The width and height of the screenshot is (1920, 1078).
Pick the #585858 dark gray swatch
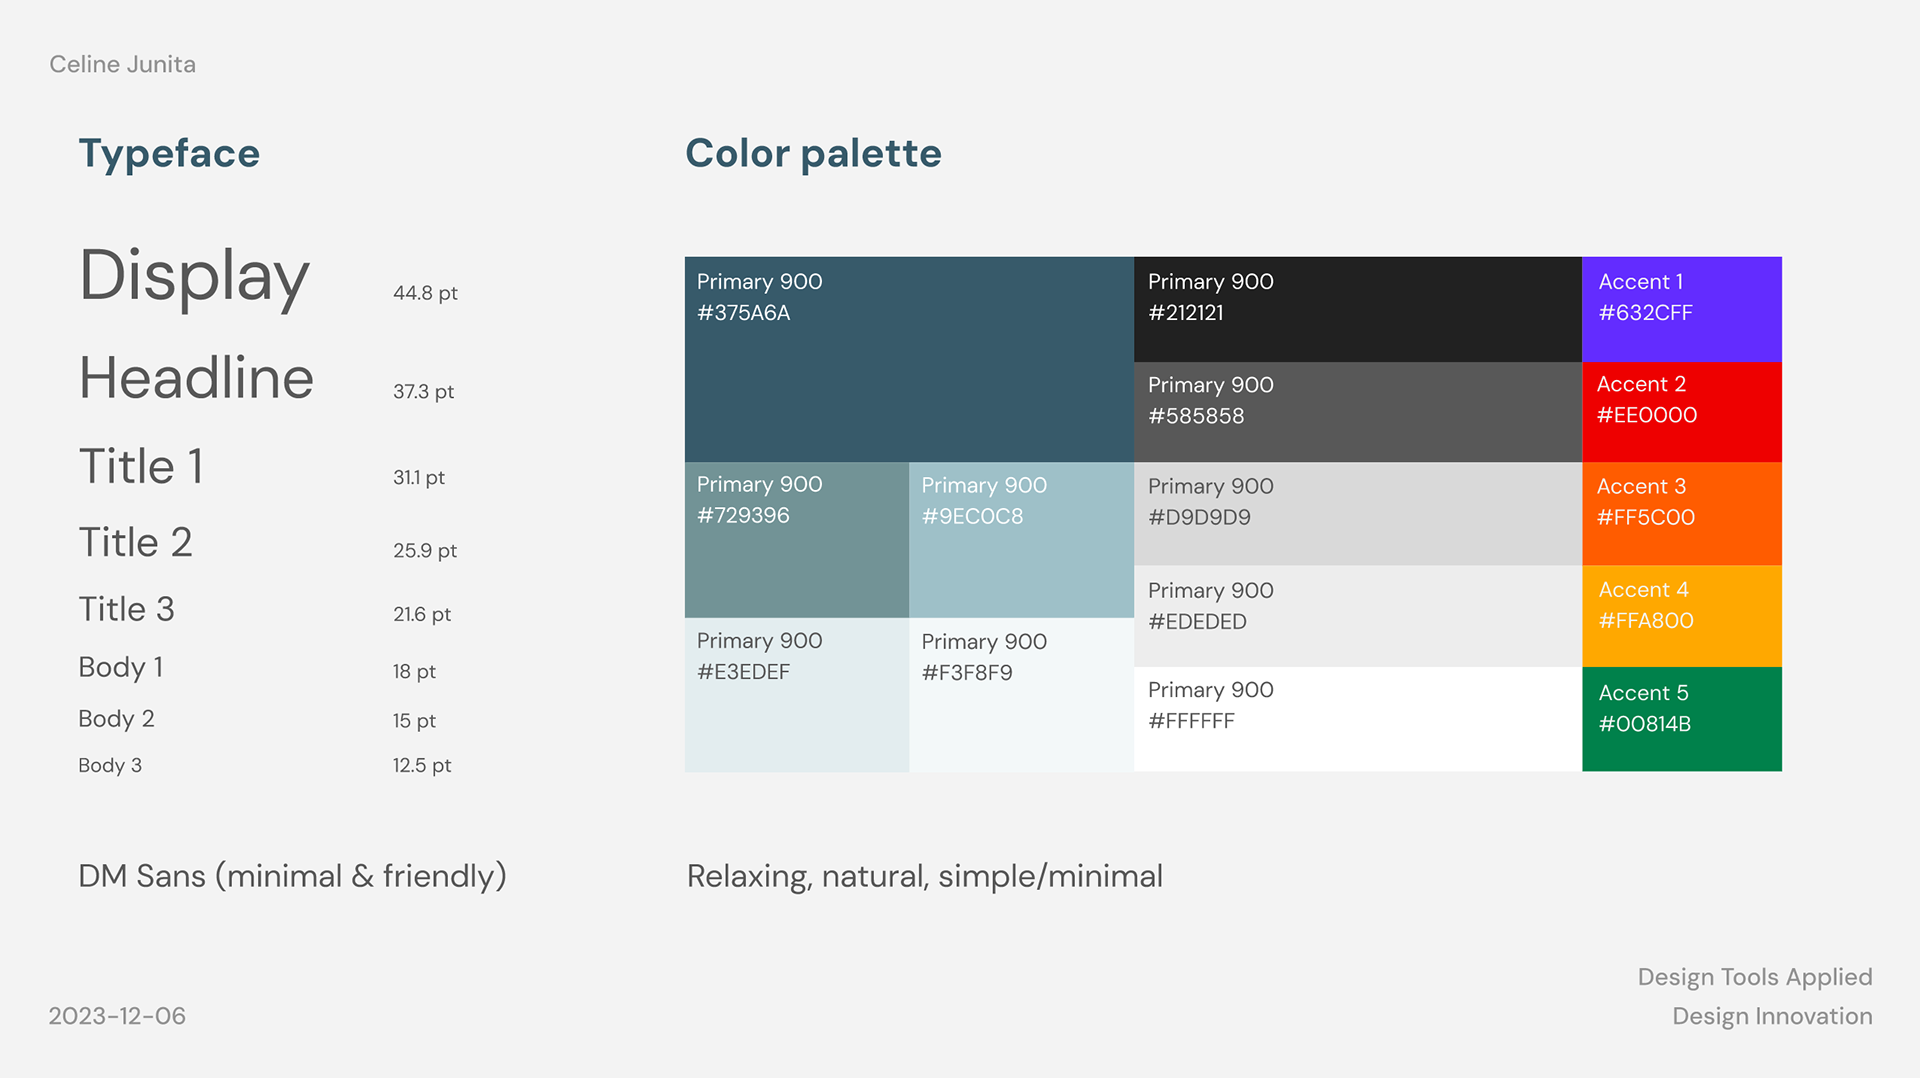1358,412
